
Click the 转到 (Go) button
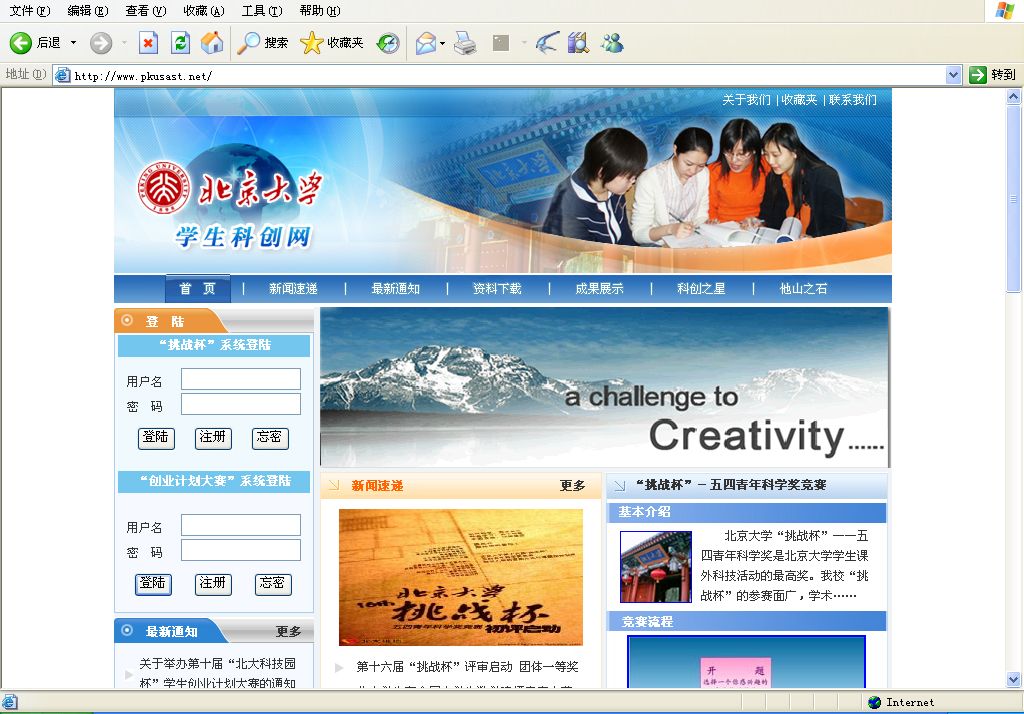point(993,75)
